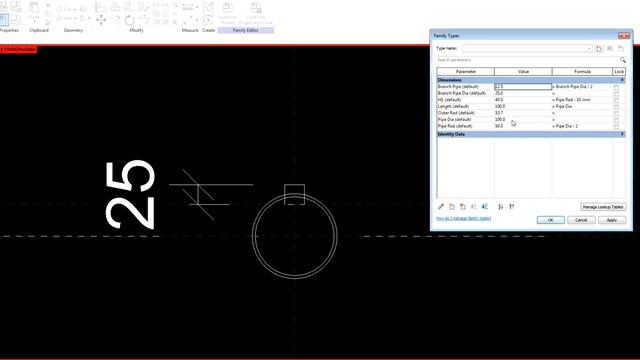Viewport: 640px width, 360px height.
Task: Click the Parameter column header
Action: coord(466,72)
